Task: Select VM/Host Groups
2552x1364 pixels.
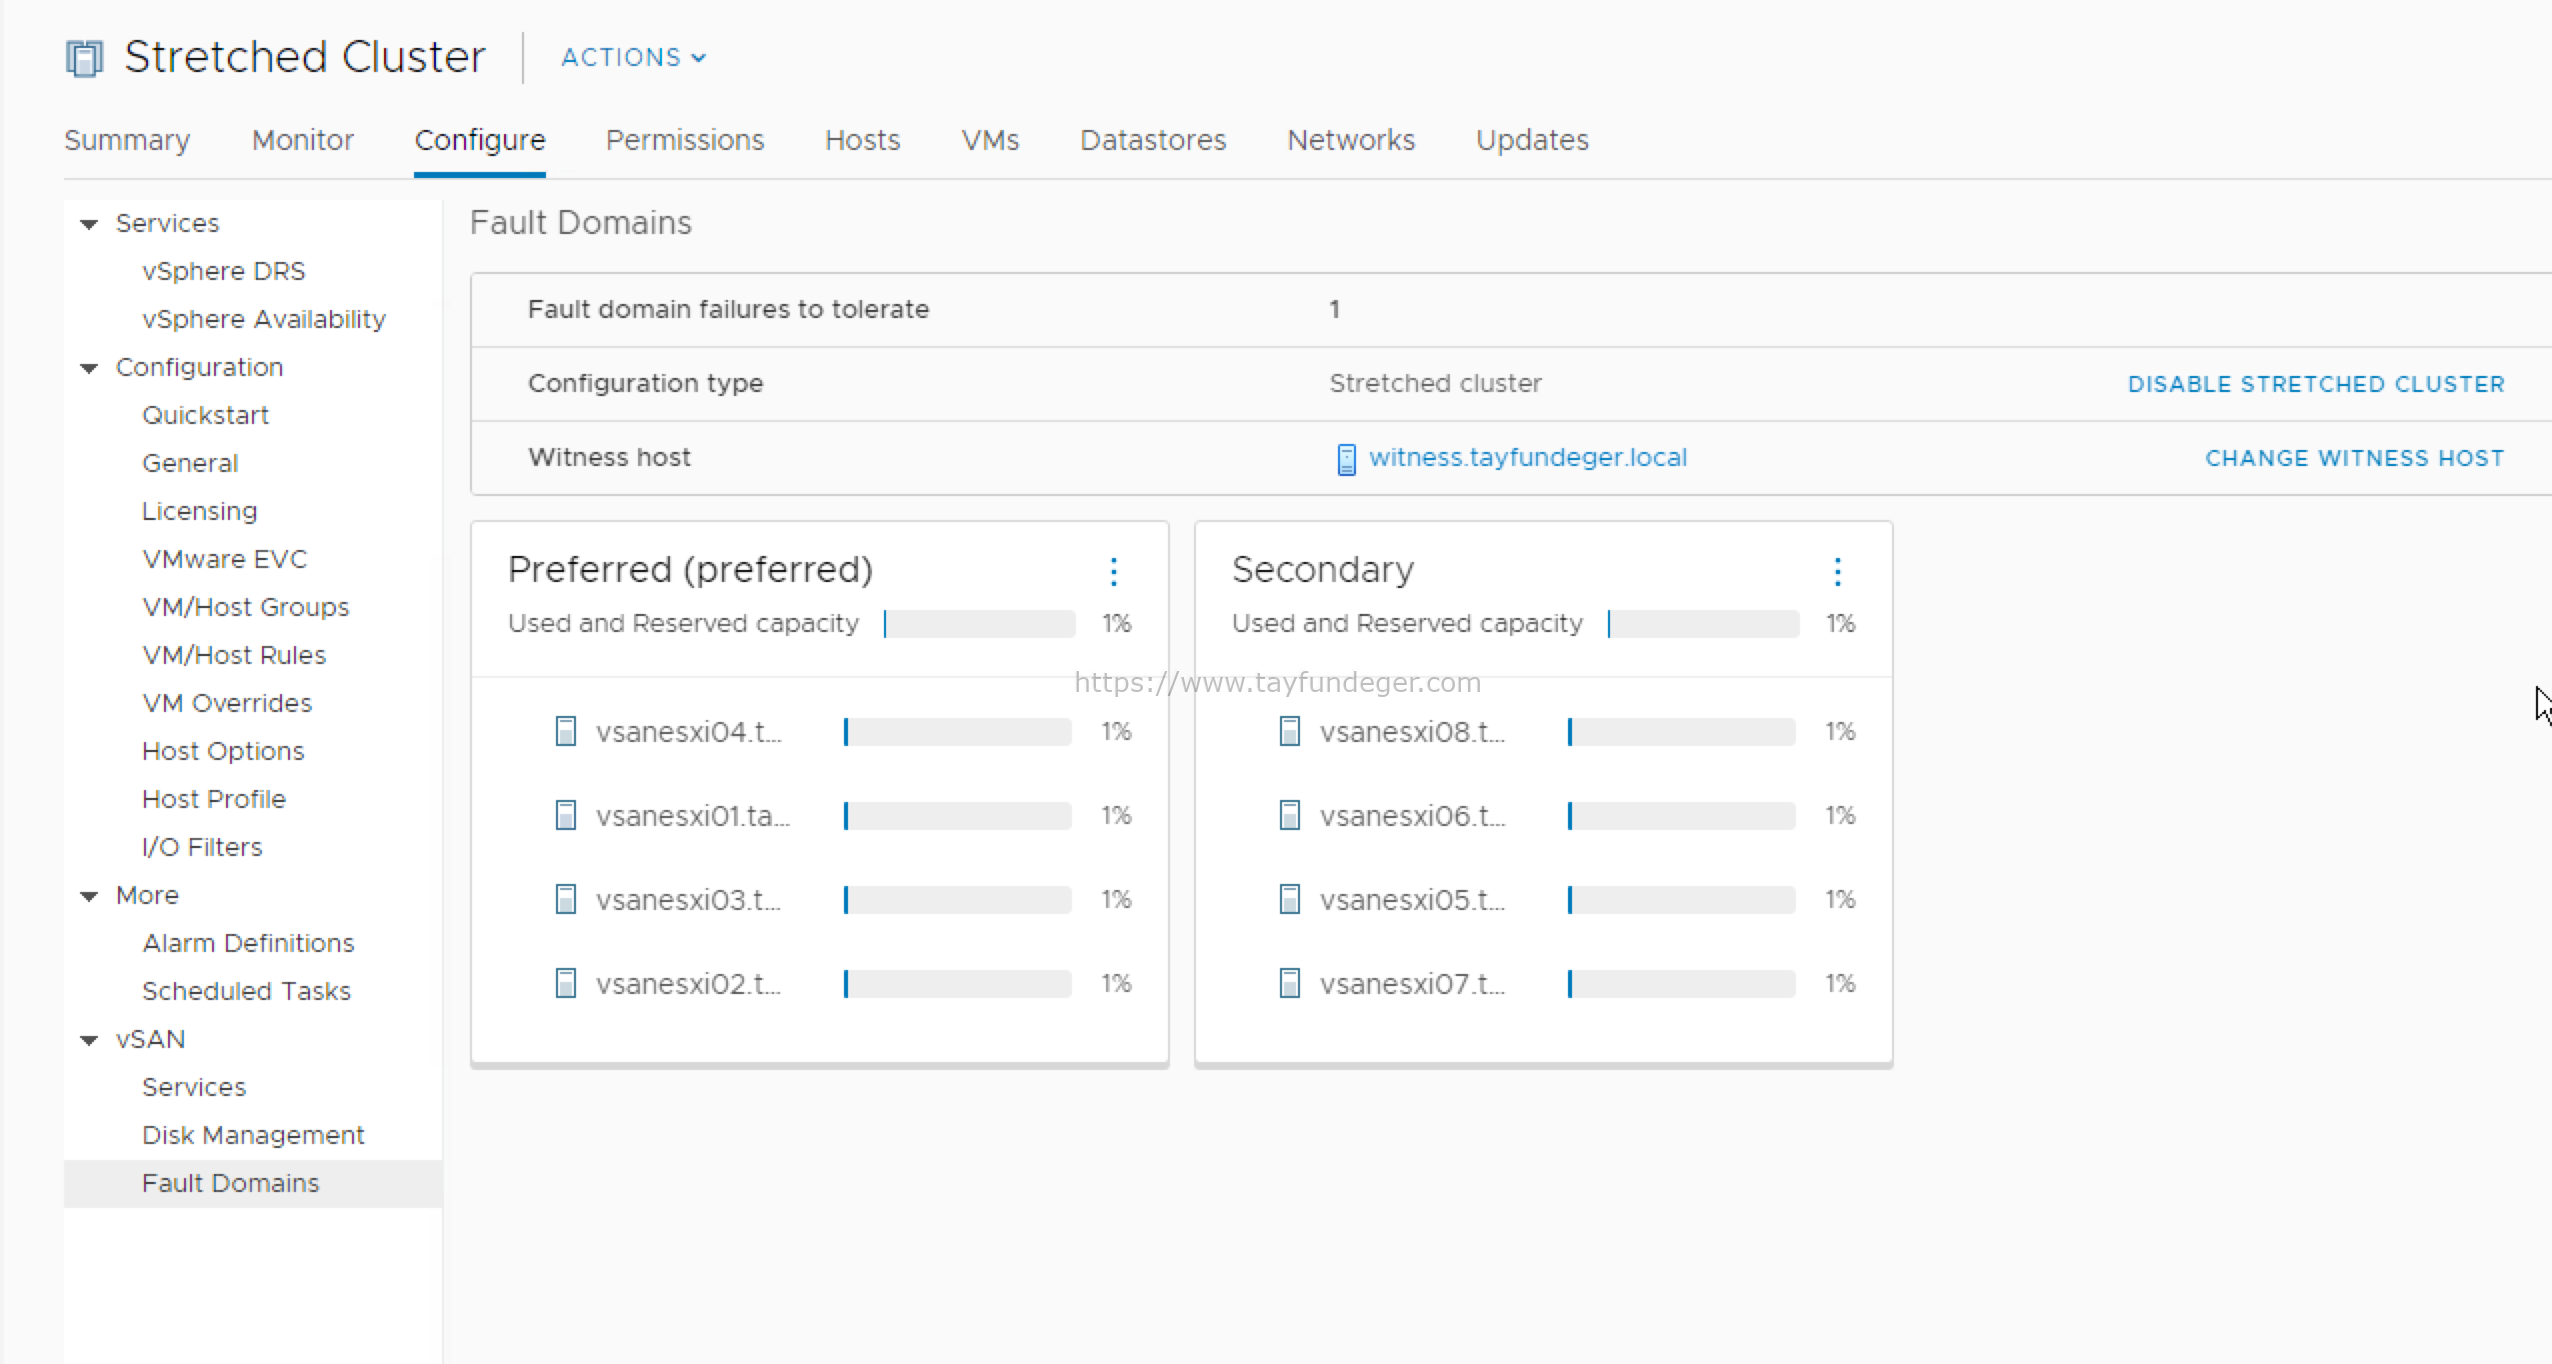Action: [246, 607]
